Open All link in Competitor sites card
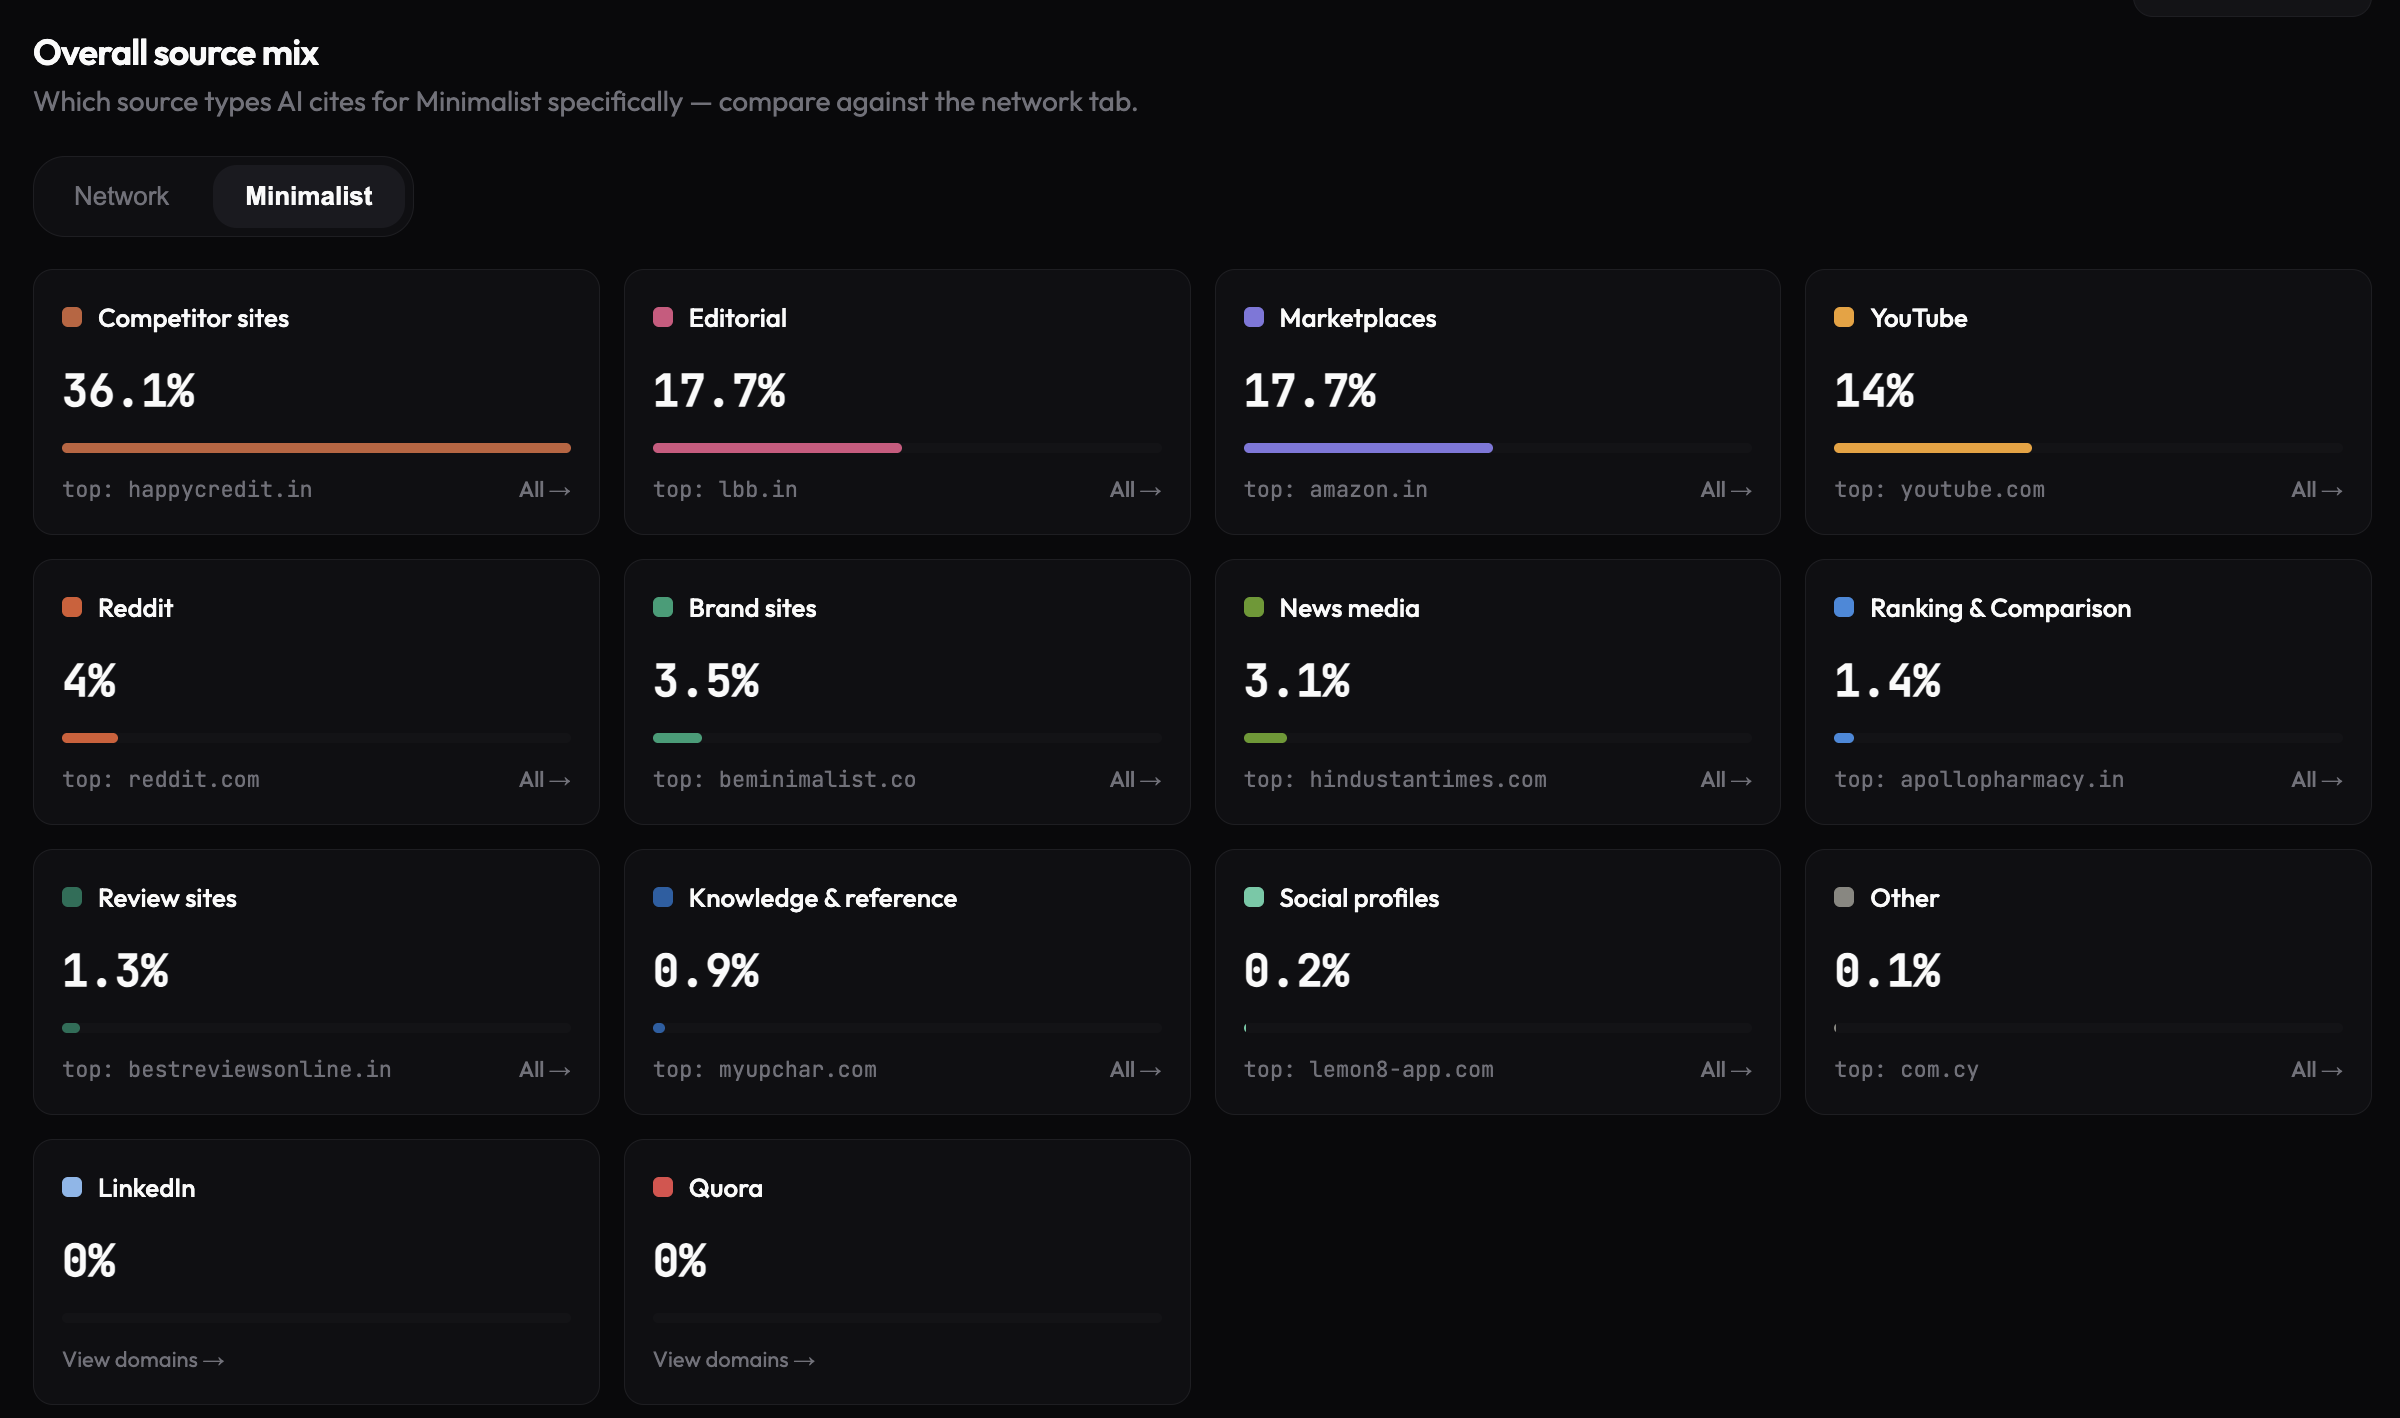 pos(544,490)
